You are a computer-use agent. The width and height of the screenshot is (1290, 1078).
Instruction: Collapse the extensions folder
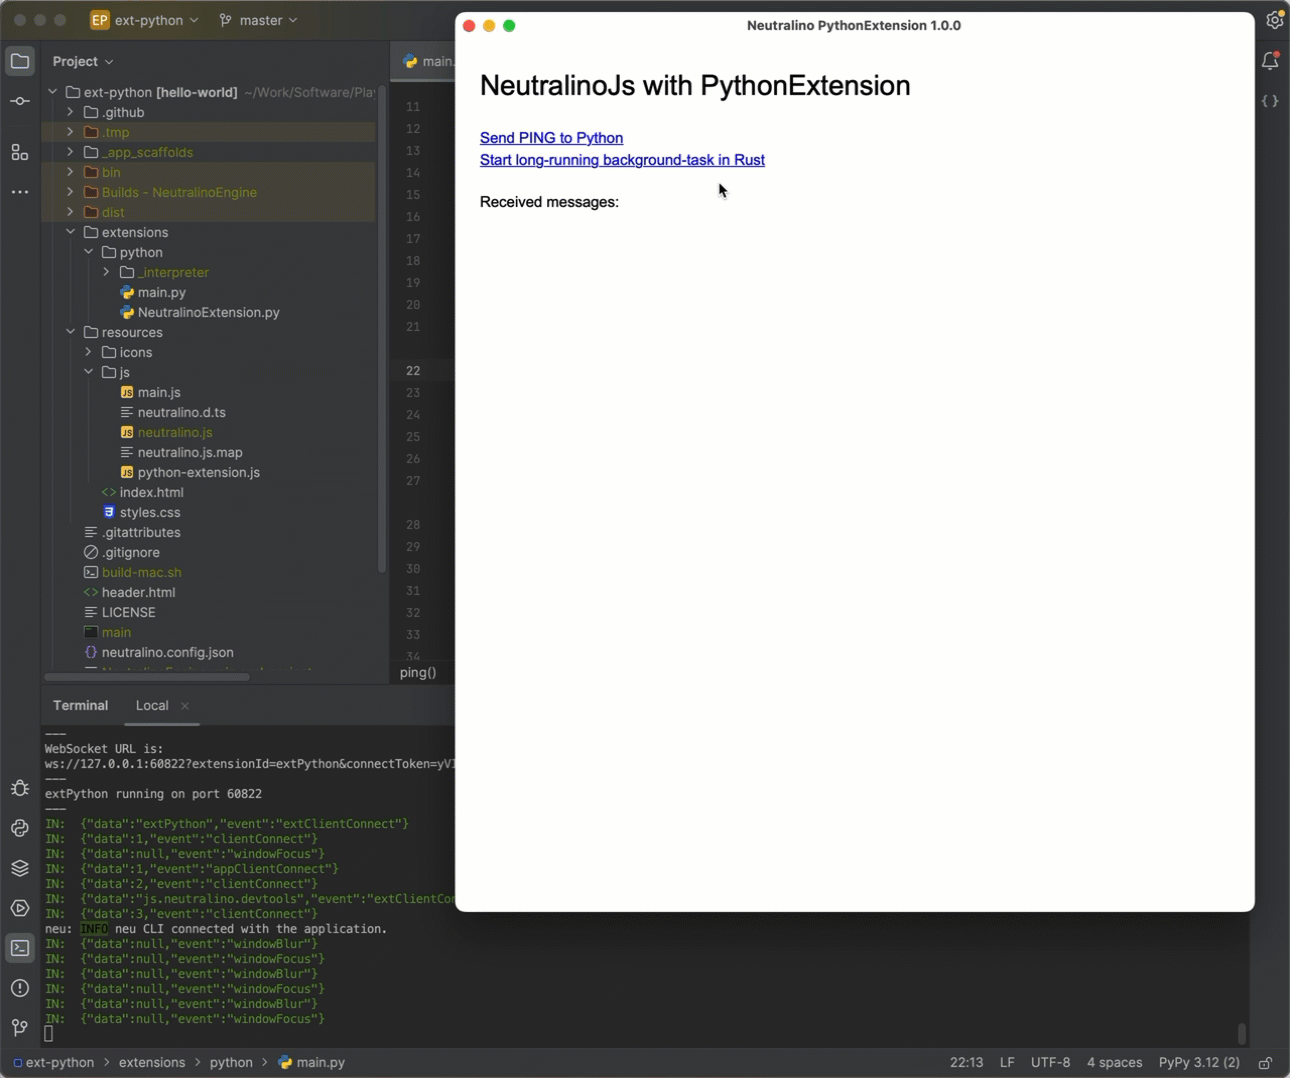pyautogui.click(x=71, y=232)
